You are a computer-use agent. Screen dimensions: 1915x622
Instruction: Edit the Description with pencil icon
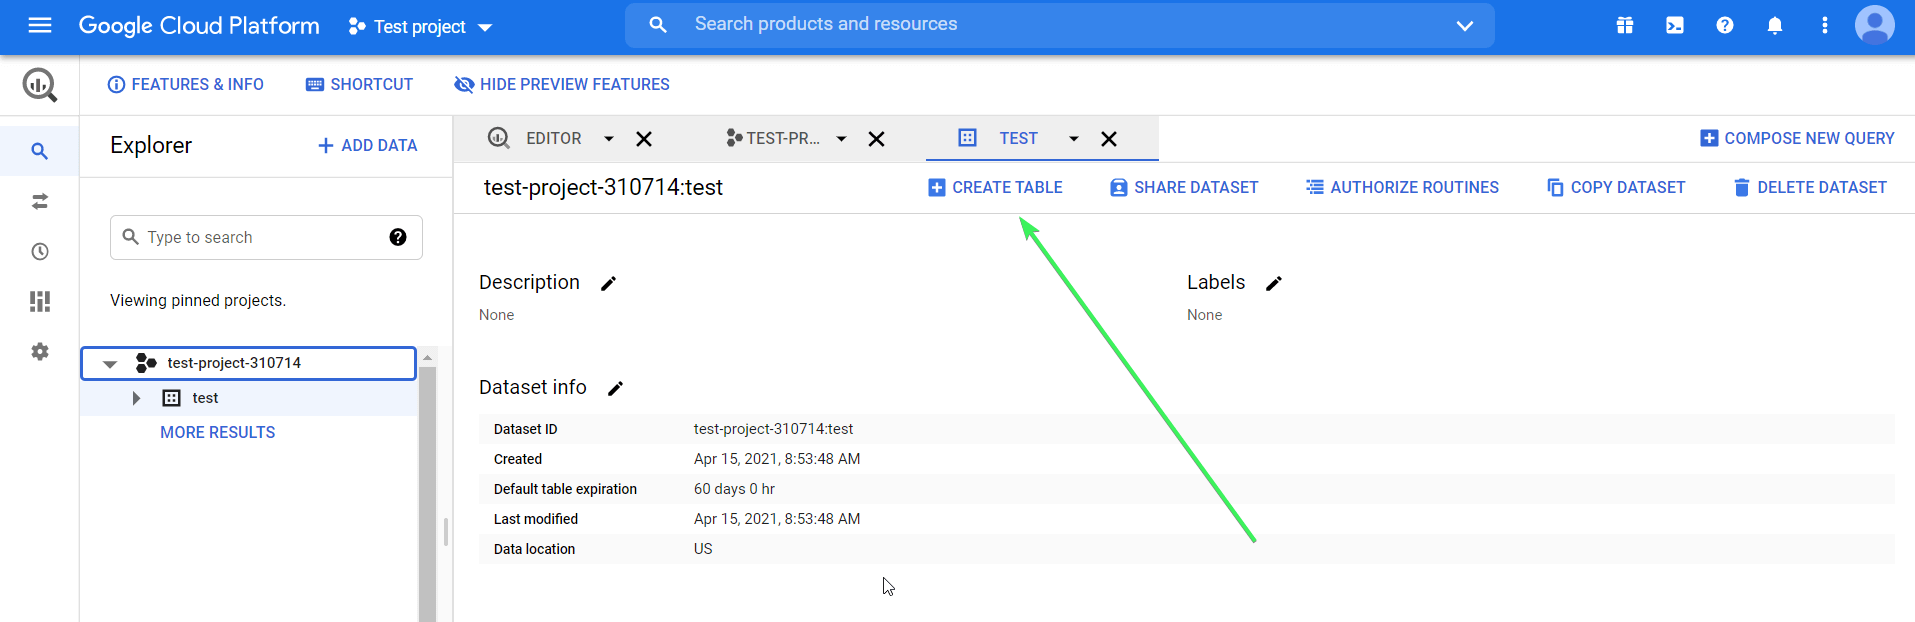608,283
